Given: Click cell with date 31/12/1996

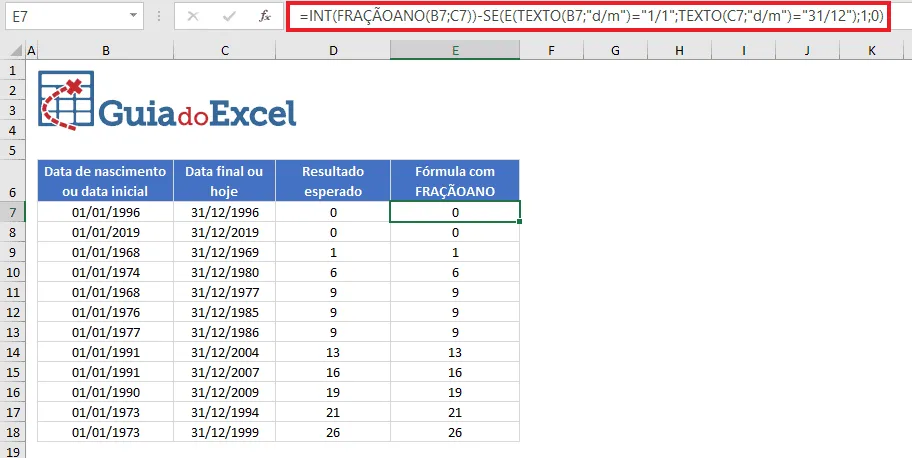Looking at the screenshot, I should (225, 212).
